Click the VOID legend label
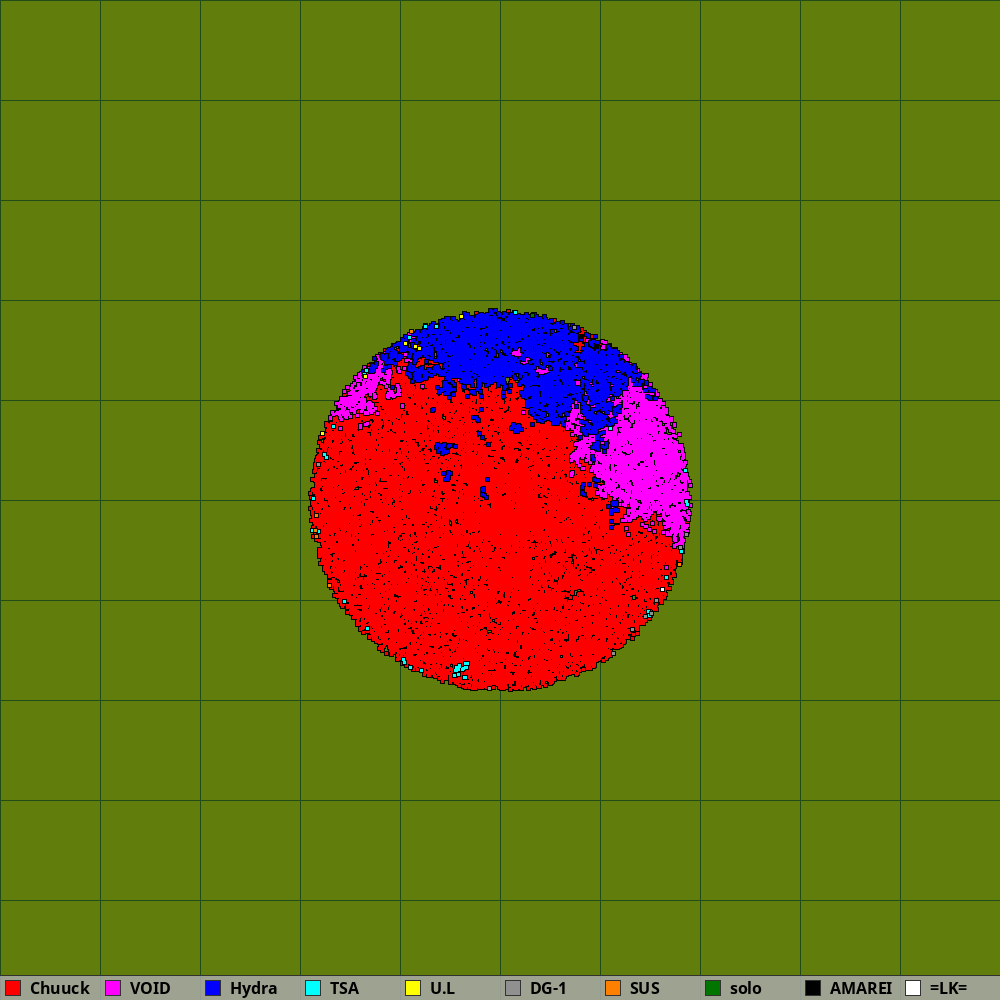Viewport: 1000px width, 1000px height. point(150,988)
